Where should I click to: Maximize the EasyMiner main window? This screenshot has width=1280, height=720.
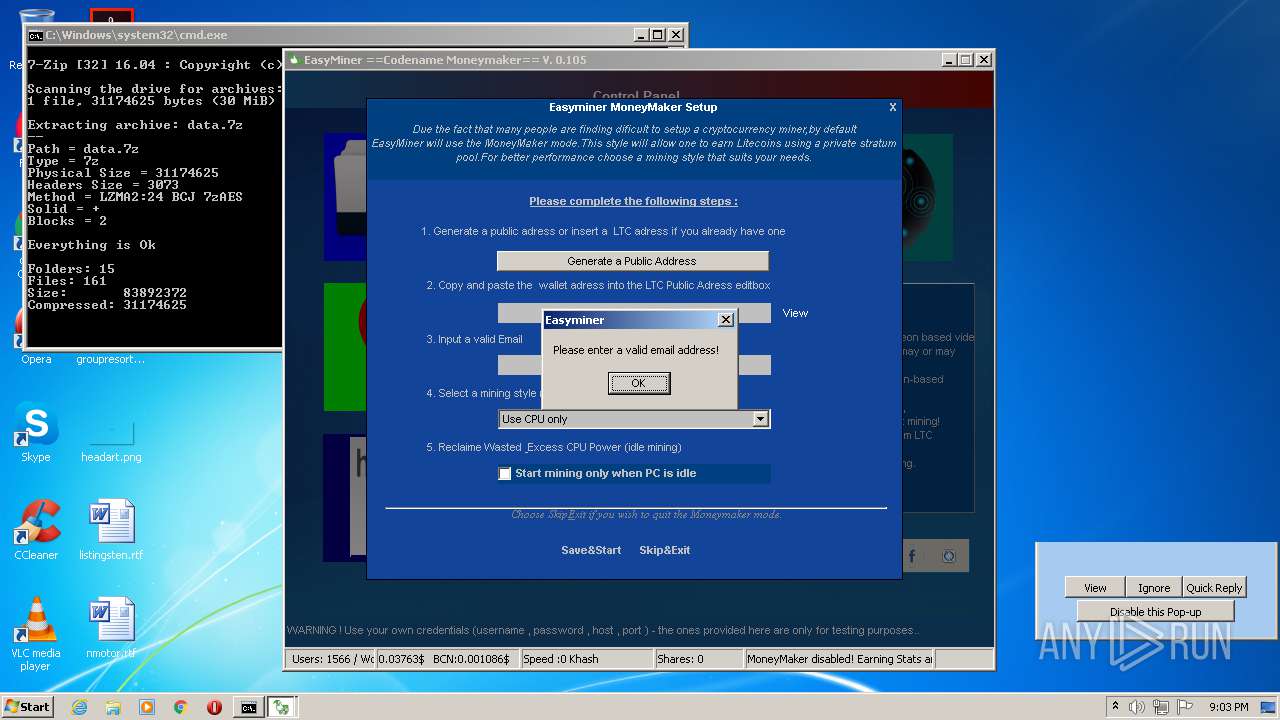(965, 60)
